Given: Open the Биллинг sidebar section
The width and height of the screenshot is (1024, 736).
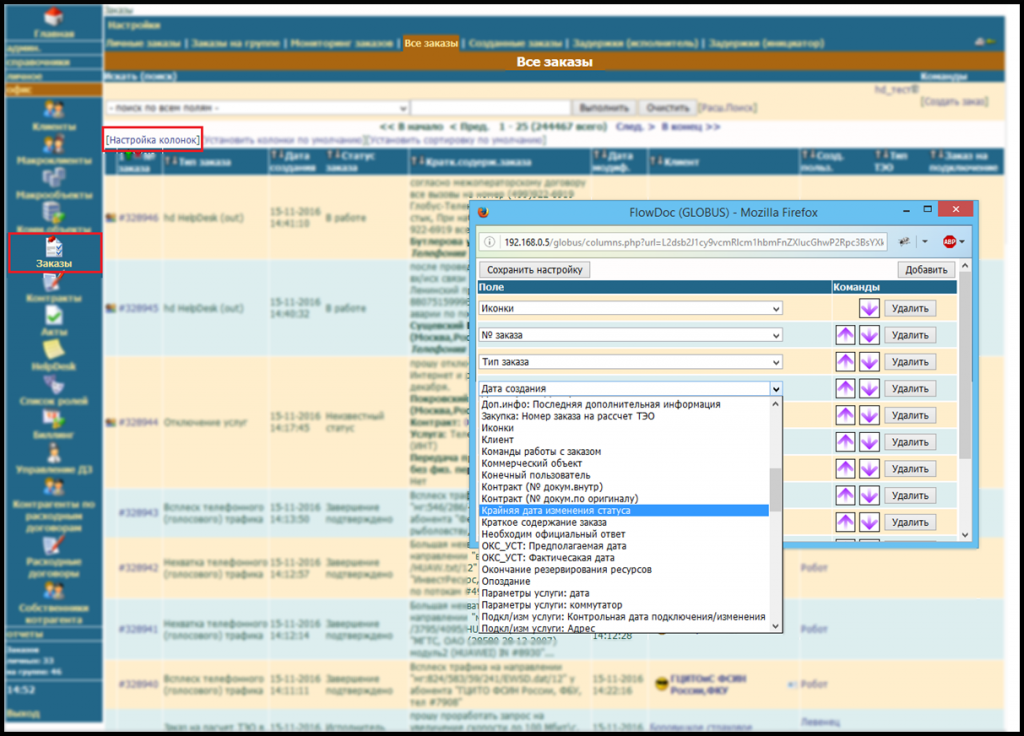Looking at the screenshot, I should pos(54,424).
